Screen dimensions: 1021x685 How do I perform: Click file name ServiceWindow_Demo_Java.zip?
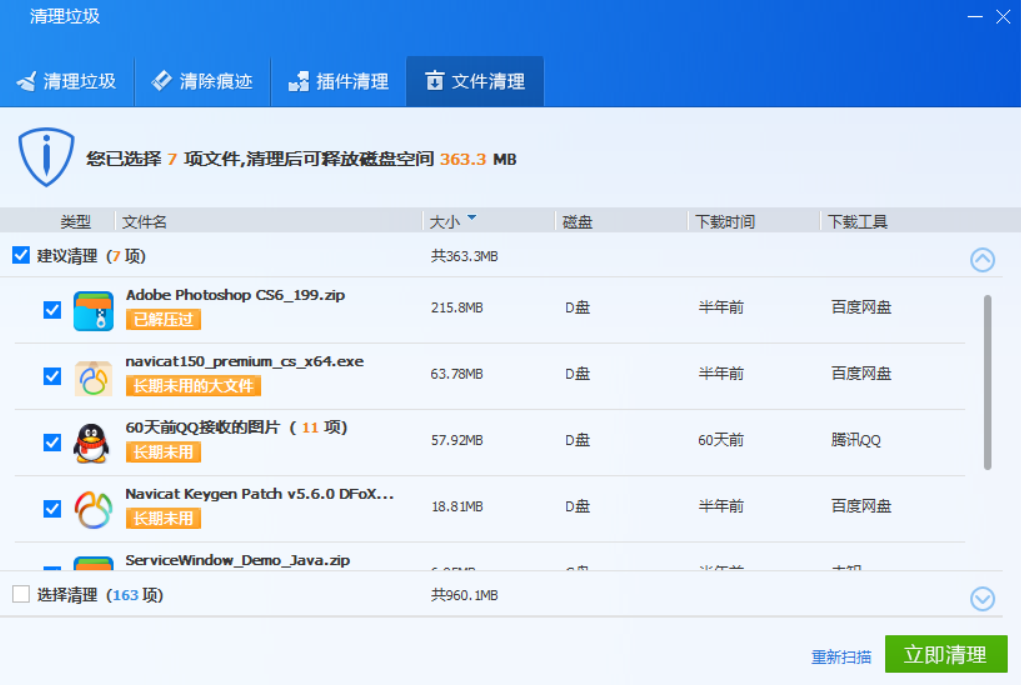pyautogui.click(x=238, y=560)
